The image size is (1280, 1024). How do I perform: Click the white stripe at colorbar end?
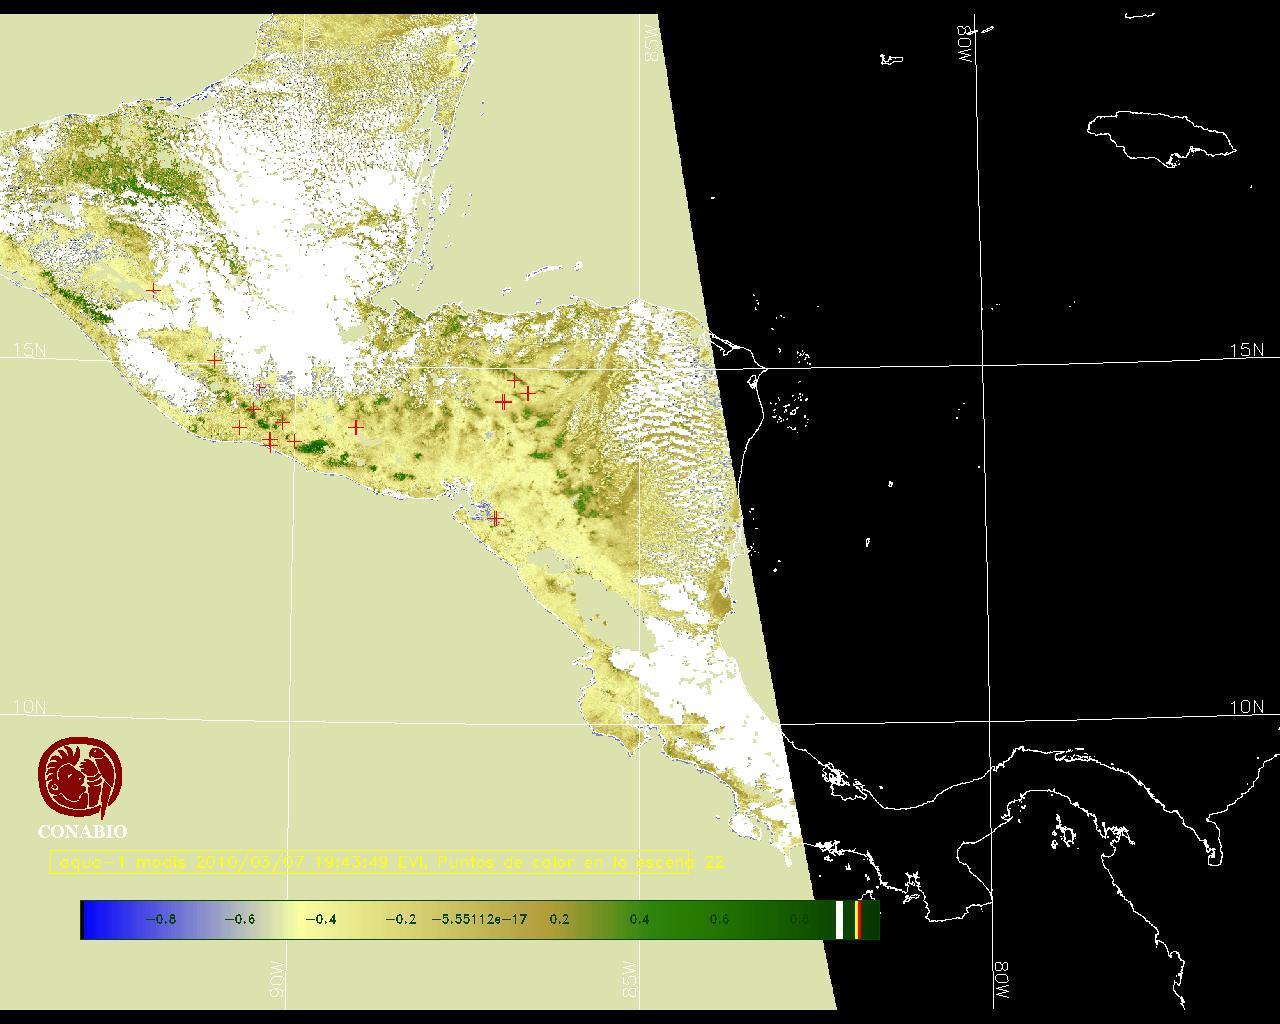839,920
